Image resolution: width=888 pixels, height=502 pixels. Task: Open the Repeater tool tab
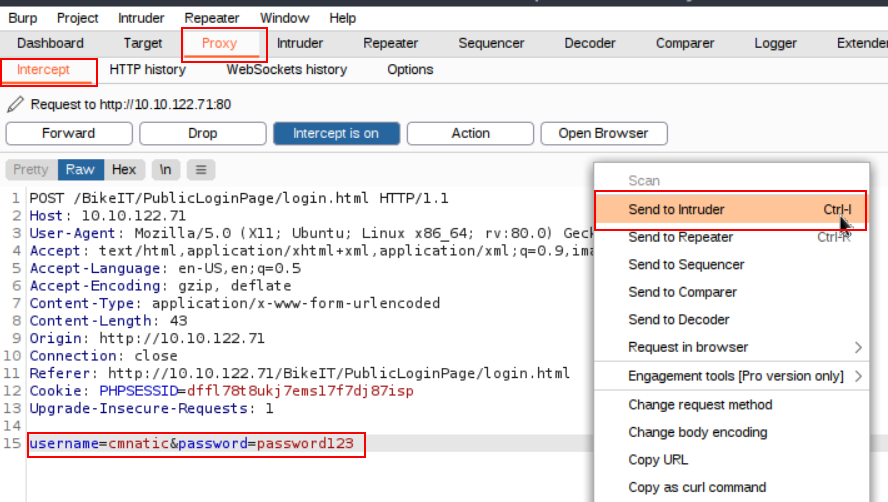click(x=391, y=43)
